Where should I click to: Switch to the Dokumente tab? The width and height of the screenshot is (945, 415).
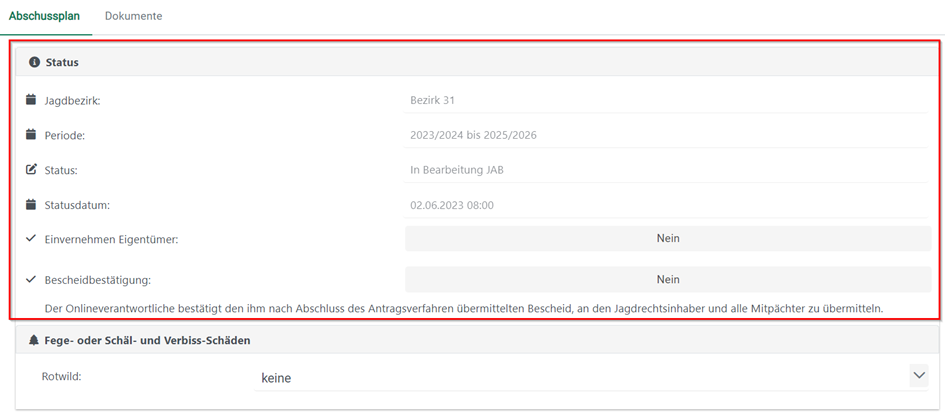(x=133, y=16)
